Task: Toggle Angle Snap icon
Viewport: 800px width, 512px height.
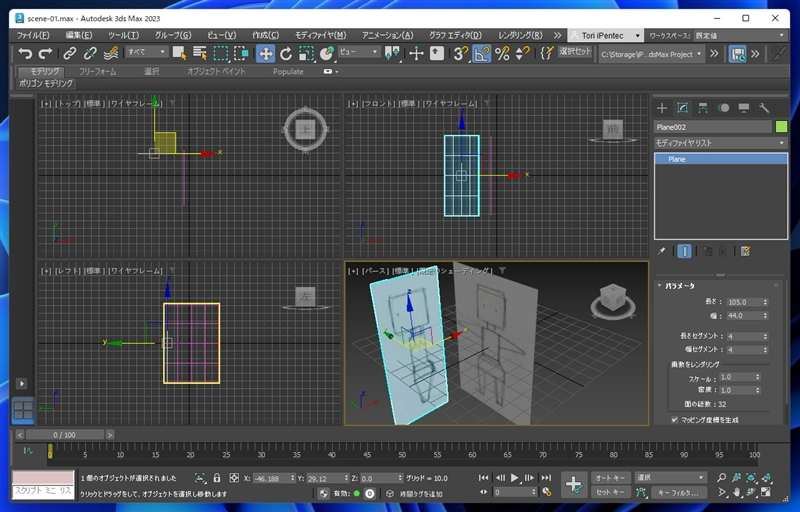Action: click(482, 53)
